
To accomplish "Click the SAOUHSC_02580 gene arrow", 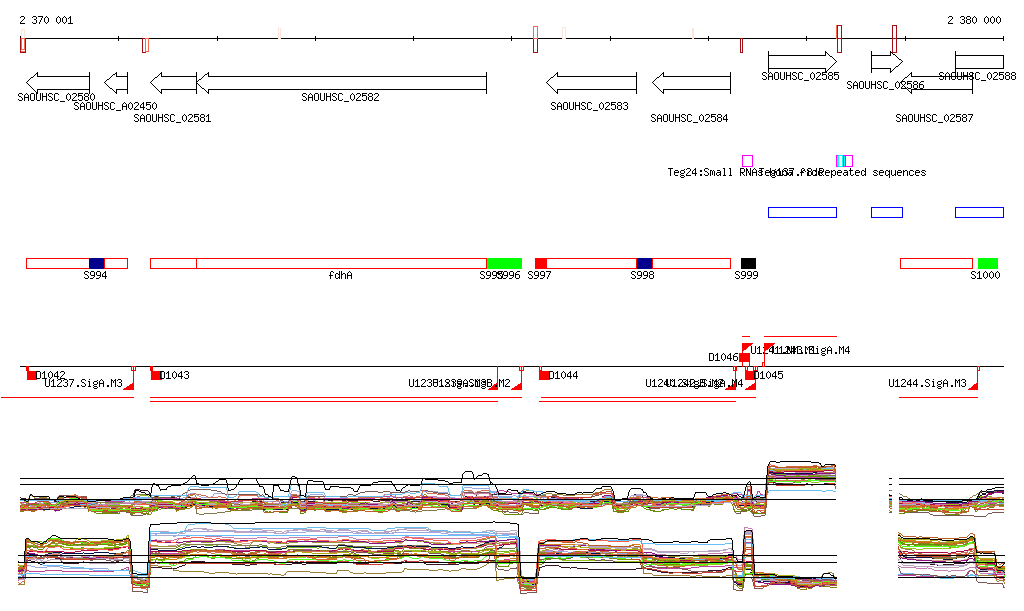I will click(x=58, y=82).
